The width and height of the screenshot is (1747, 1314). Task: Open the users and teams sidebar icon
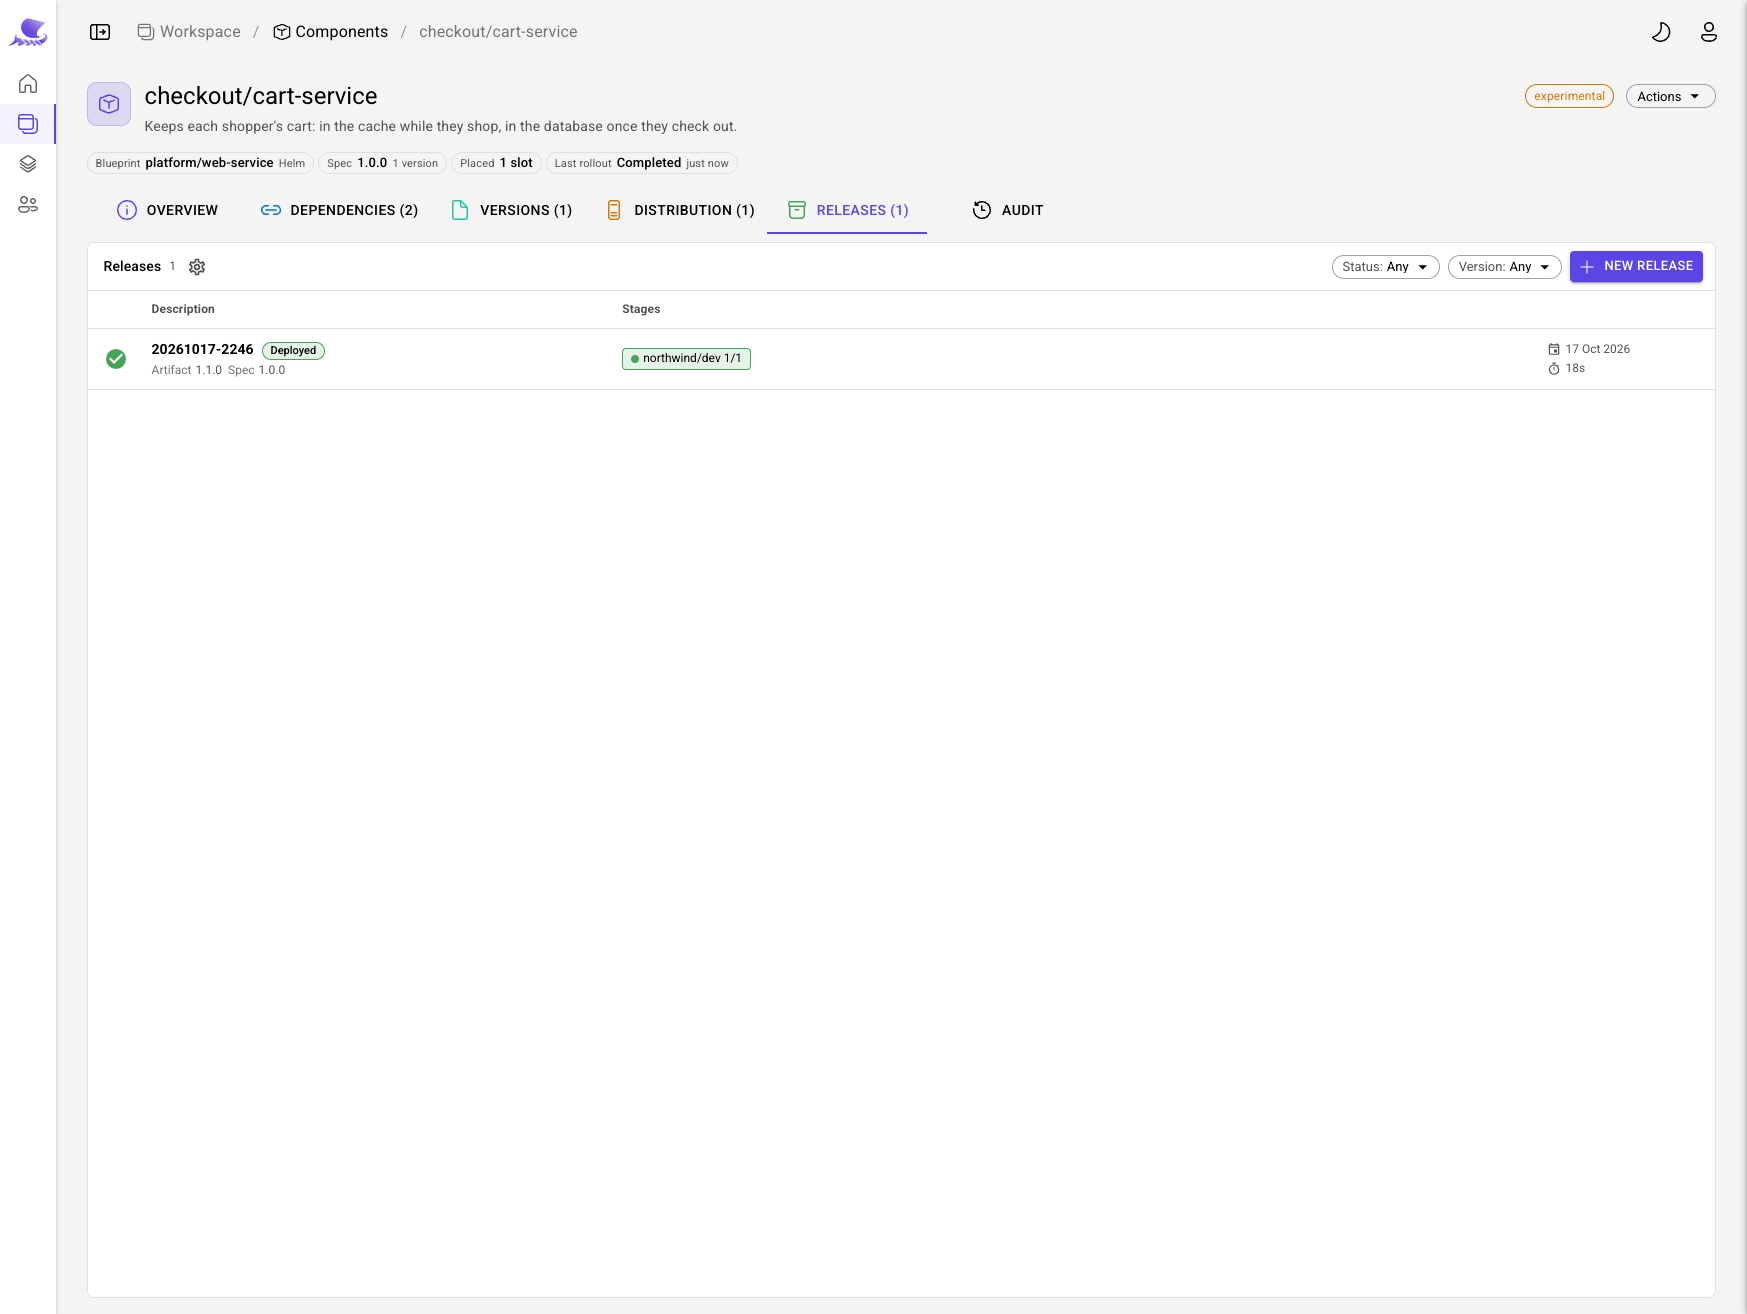[x=28, y=205]
